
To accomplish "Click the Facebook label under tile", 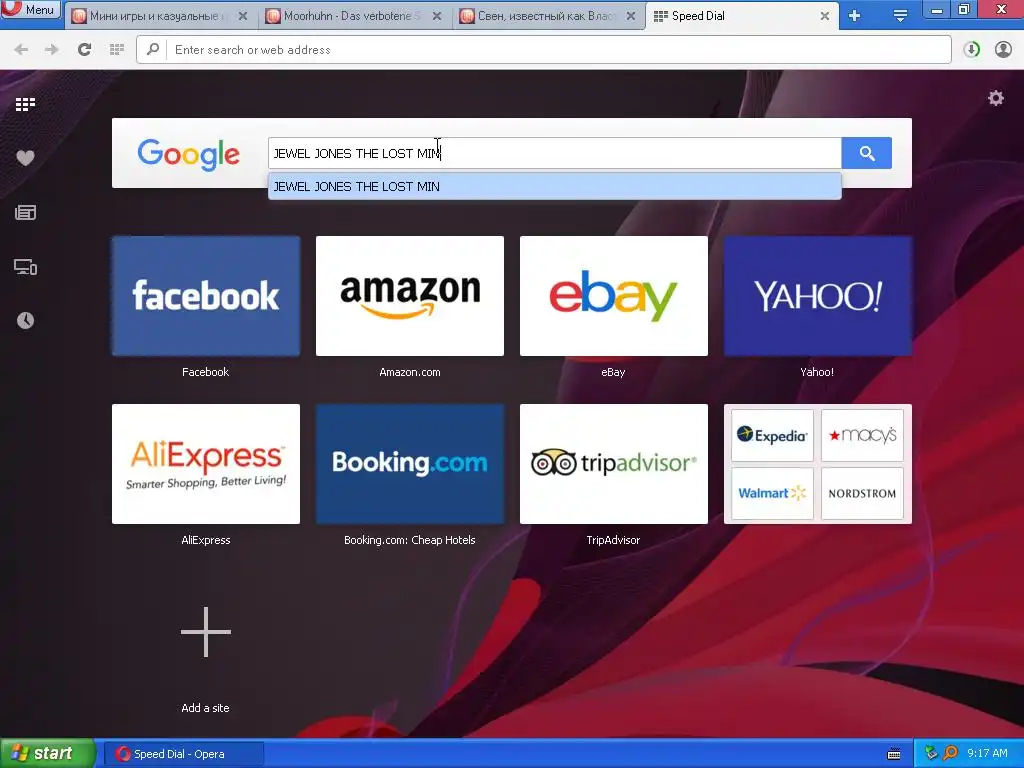I will (x=205, y=372).
